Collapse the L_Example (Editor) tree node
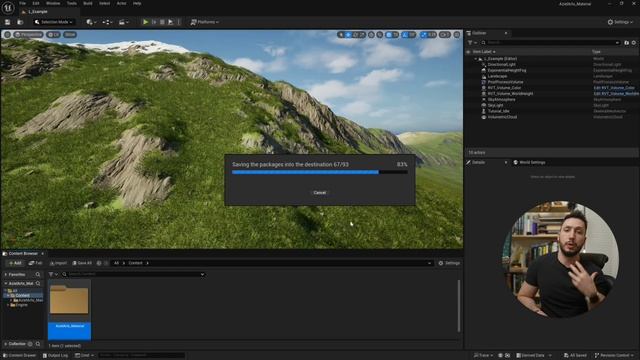 click(x=476, y=59)
